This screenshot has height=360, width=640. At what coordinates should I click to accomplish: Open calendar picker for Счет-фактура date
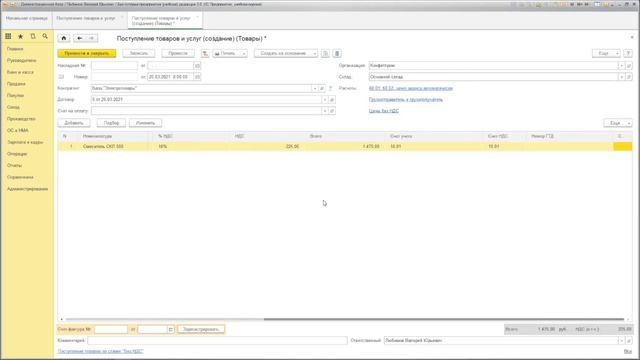[171, 329]
